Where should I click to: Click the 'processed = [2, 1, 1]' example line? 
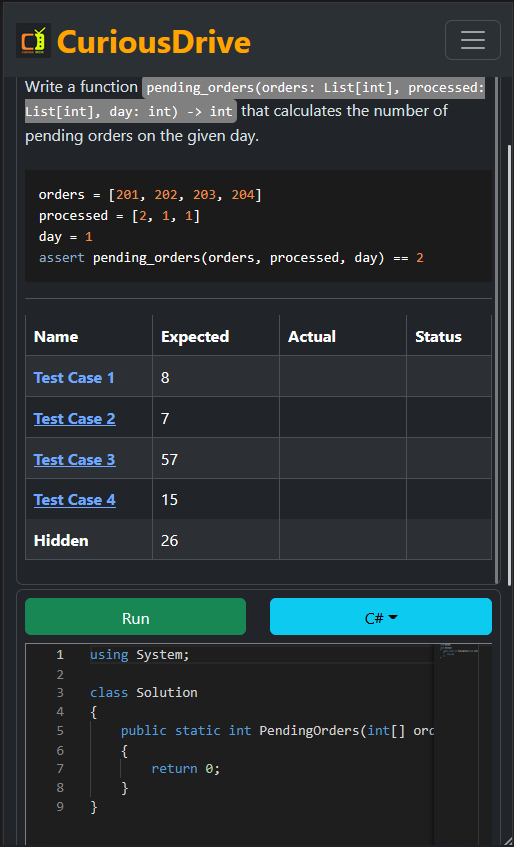pos(119,216)
